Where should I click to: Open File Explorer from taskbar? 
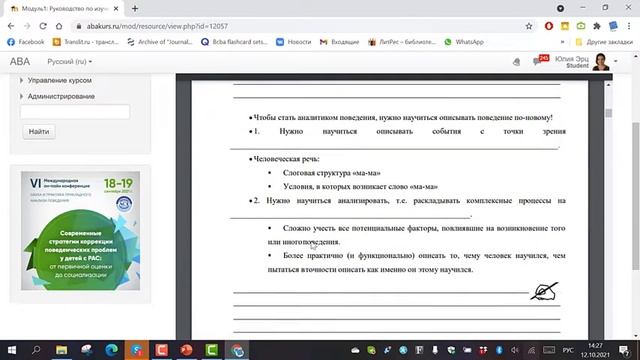pos(62,350)
